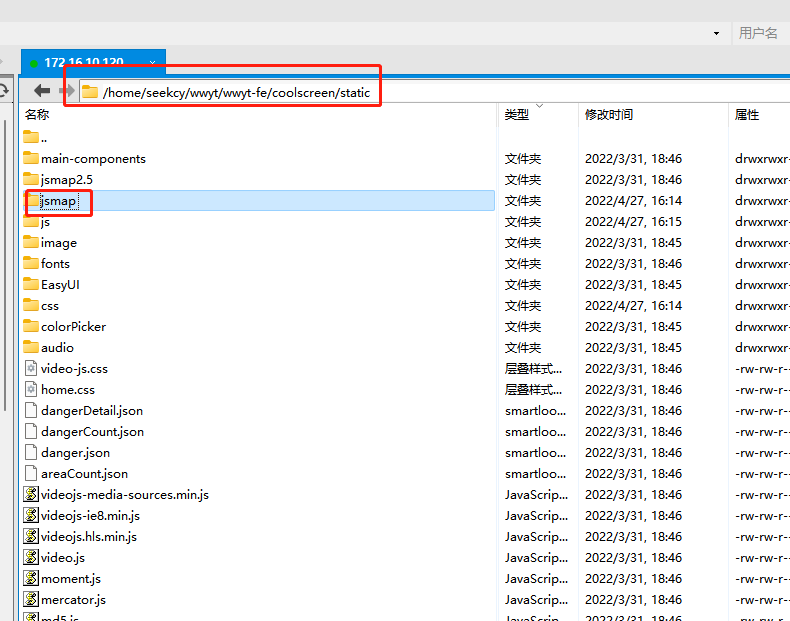This screenshot has width=790, height=621.
Task: Select the jsmap folder name
Action: tap(58, 201)
